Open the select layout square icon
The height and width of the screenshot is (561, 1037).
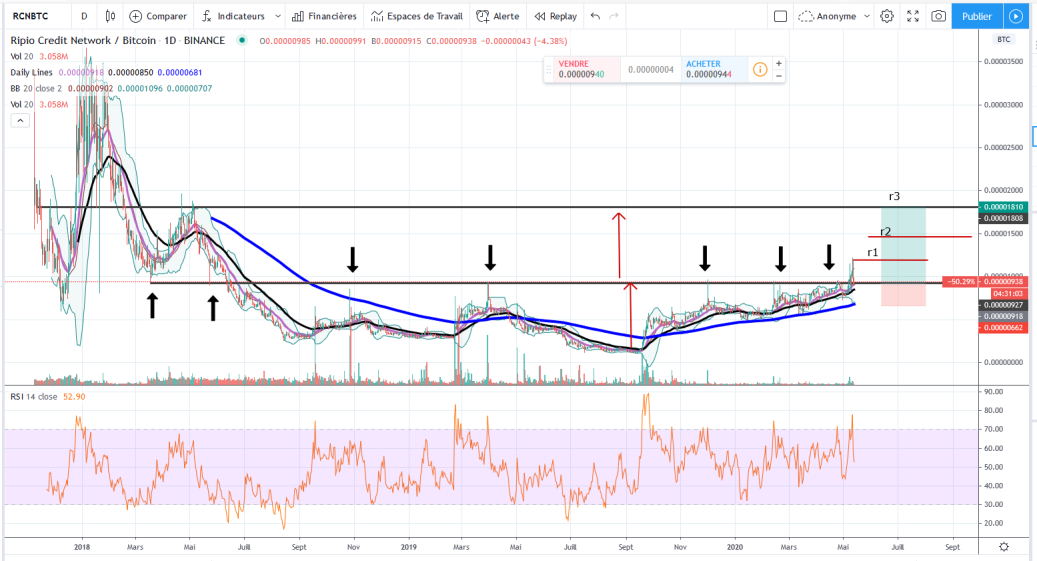point(780,16)
